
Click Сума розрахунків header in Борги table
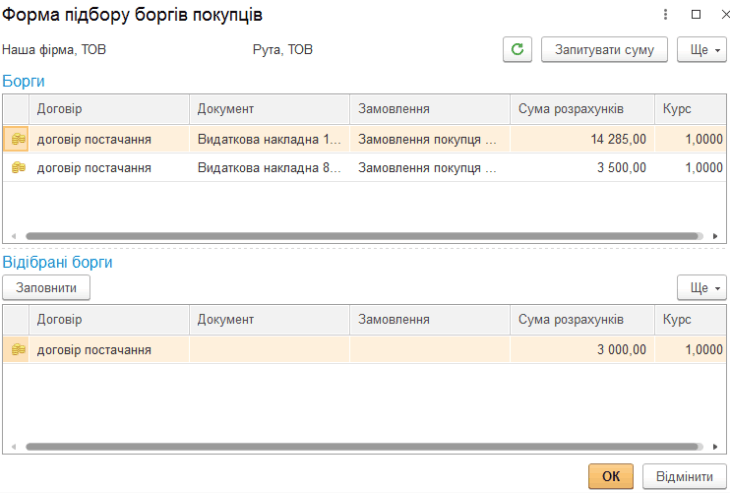pyautogui.click(x=582, y=109)
